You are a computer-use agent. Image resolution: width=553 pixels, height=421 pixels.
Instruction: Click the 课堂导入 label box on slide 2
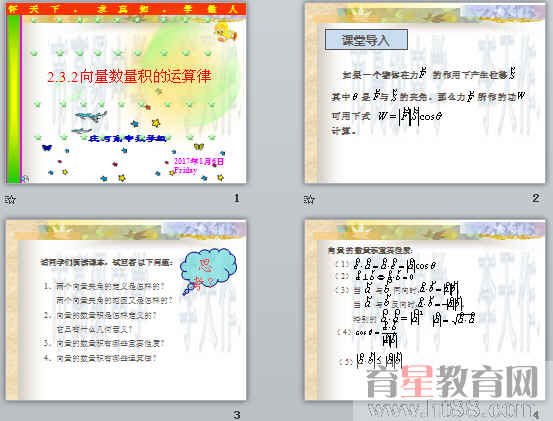366,39
